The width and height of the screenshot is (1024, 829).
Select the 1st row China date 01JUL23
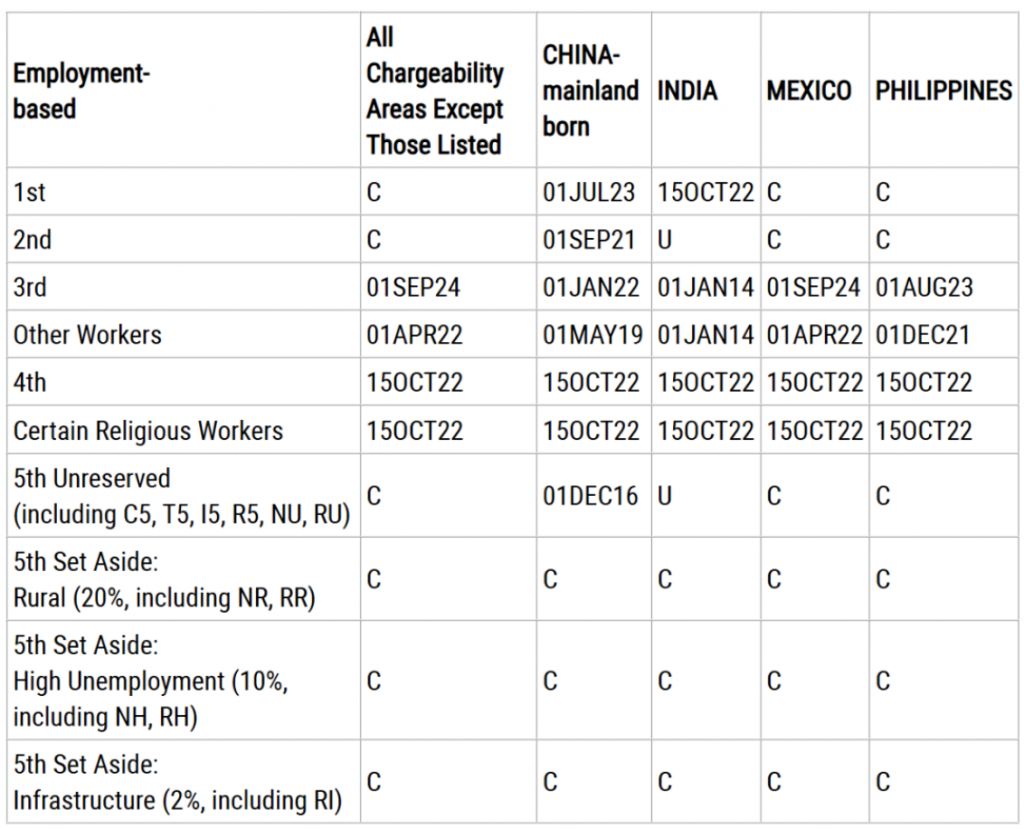(588, 192)
